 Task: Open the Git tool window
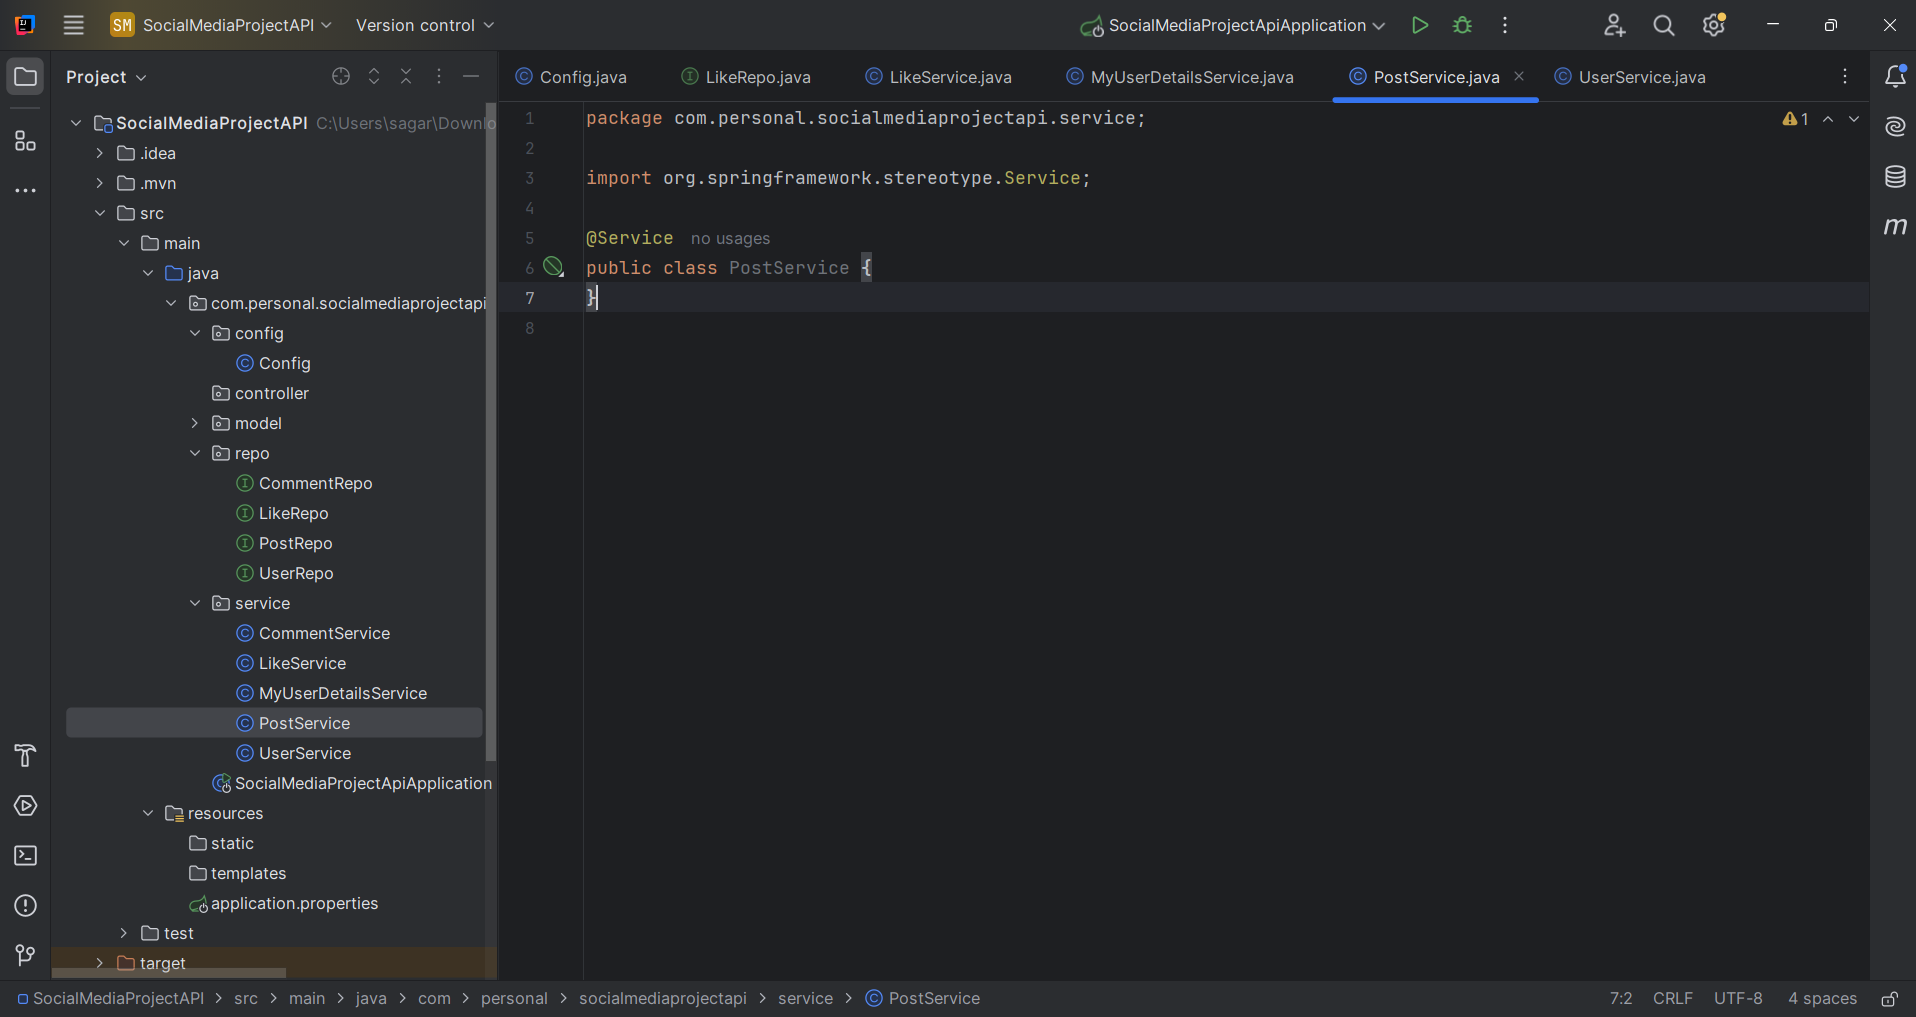click(x=25, y=956)
